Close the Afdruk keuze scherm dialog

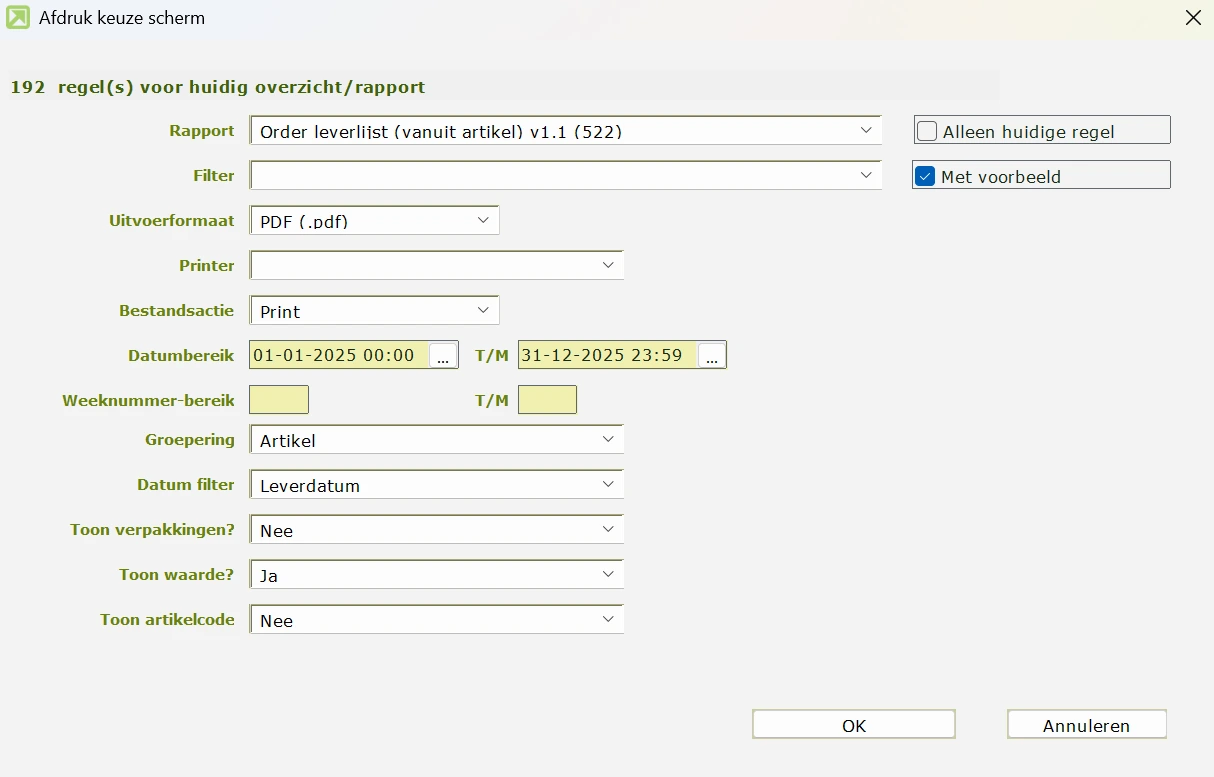coord(1192,17)
